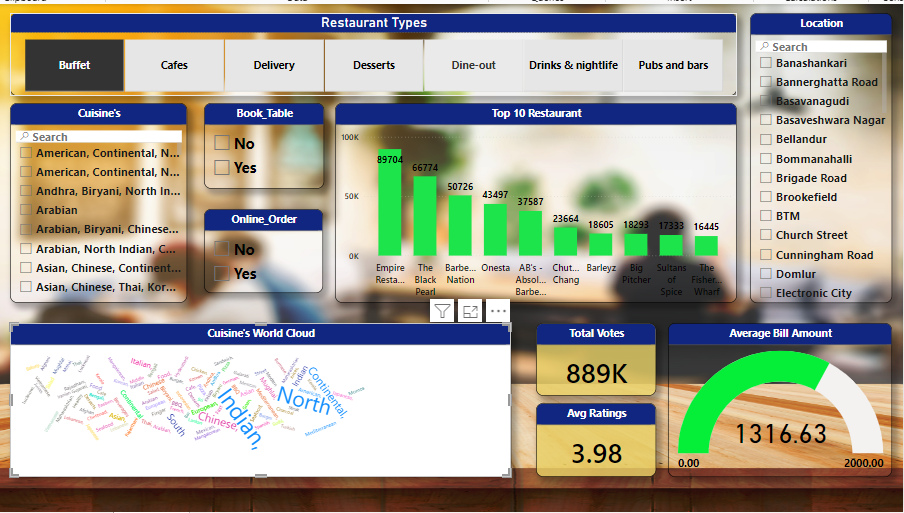Select the Desserts restaurant type button
This screenshot has height=513, width=904.
374,66
